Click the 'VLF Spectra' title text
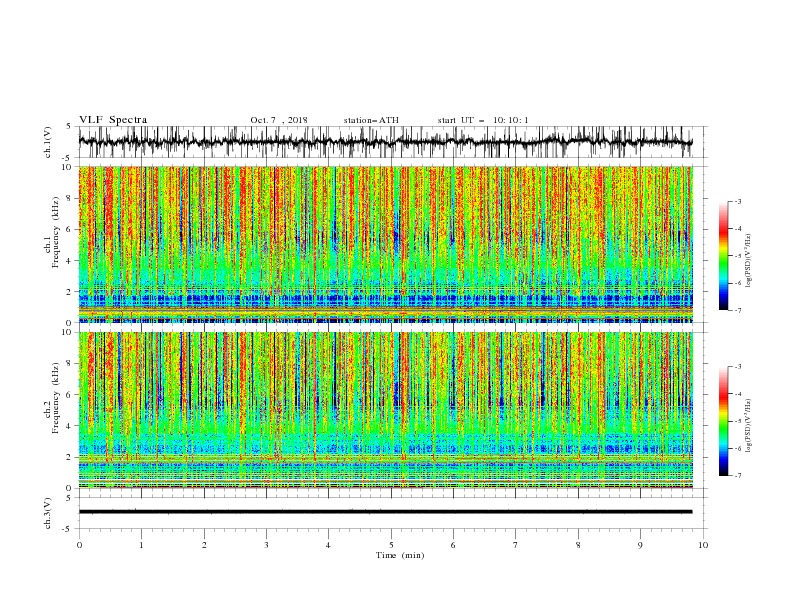792x612 pixels. 113,120
